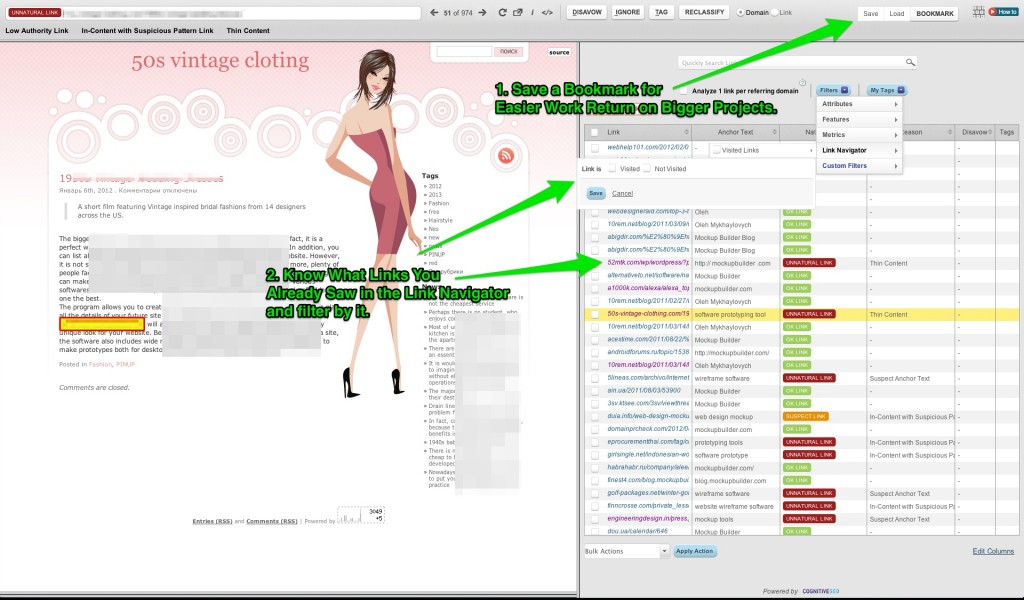
Task: Expand the Link Navigator submenu
Action: coord(859,150)
